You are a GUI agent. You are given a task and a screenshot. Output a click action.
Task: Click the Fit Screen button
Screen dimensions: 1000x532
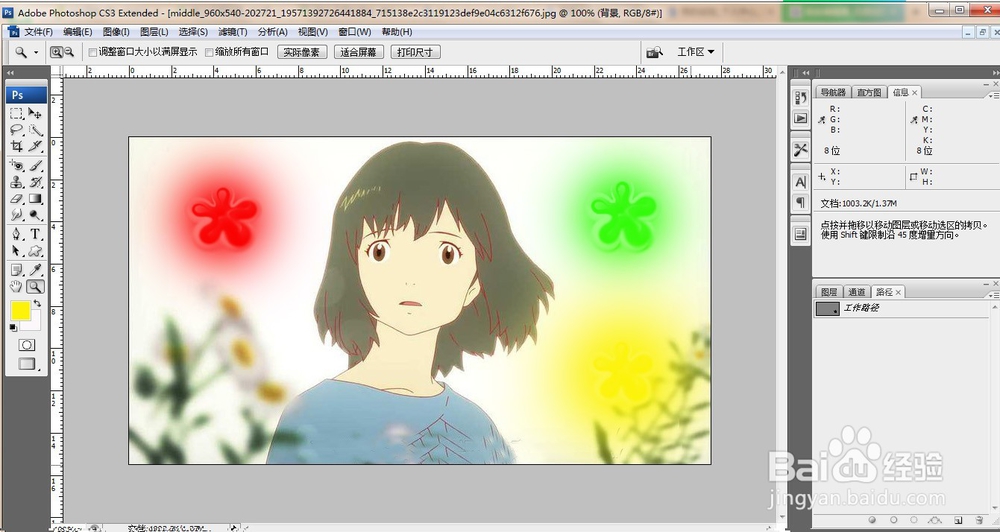pos(358,52)
